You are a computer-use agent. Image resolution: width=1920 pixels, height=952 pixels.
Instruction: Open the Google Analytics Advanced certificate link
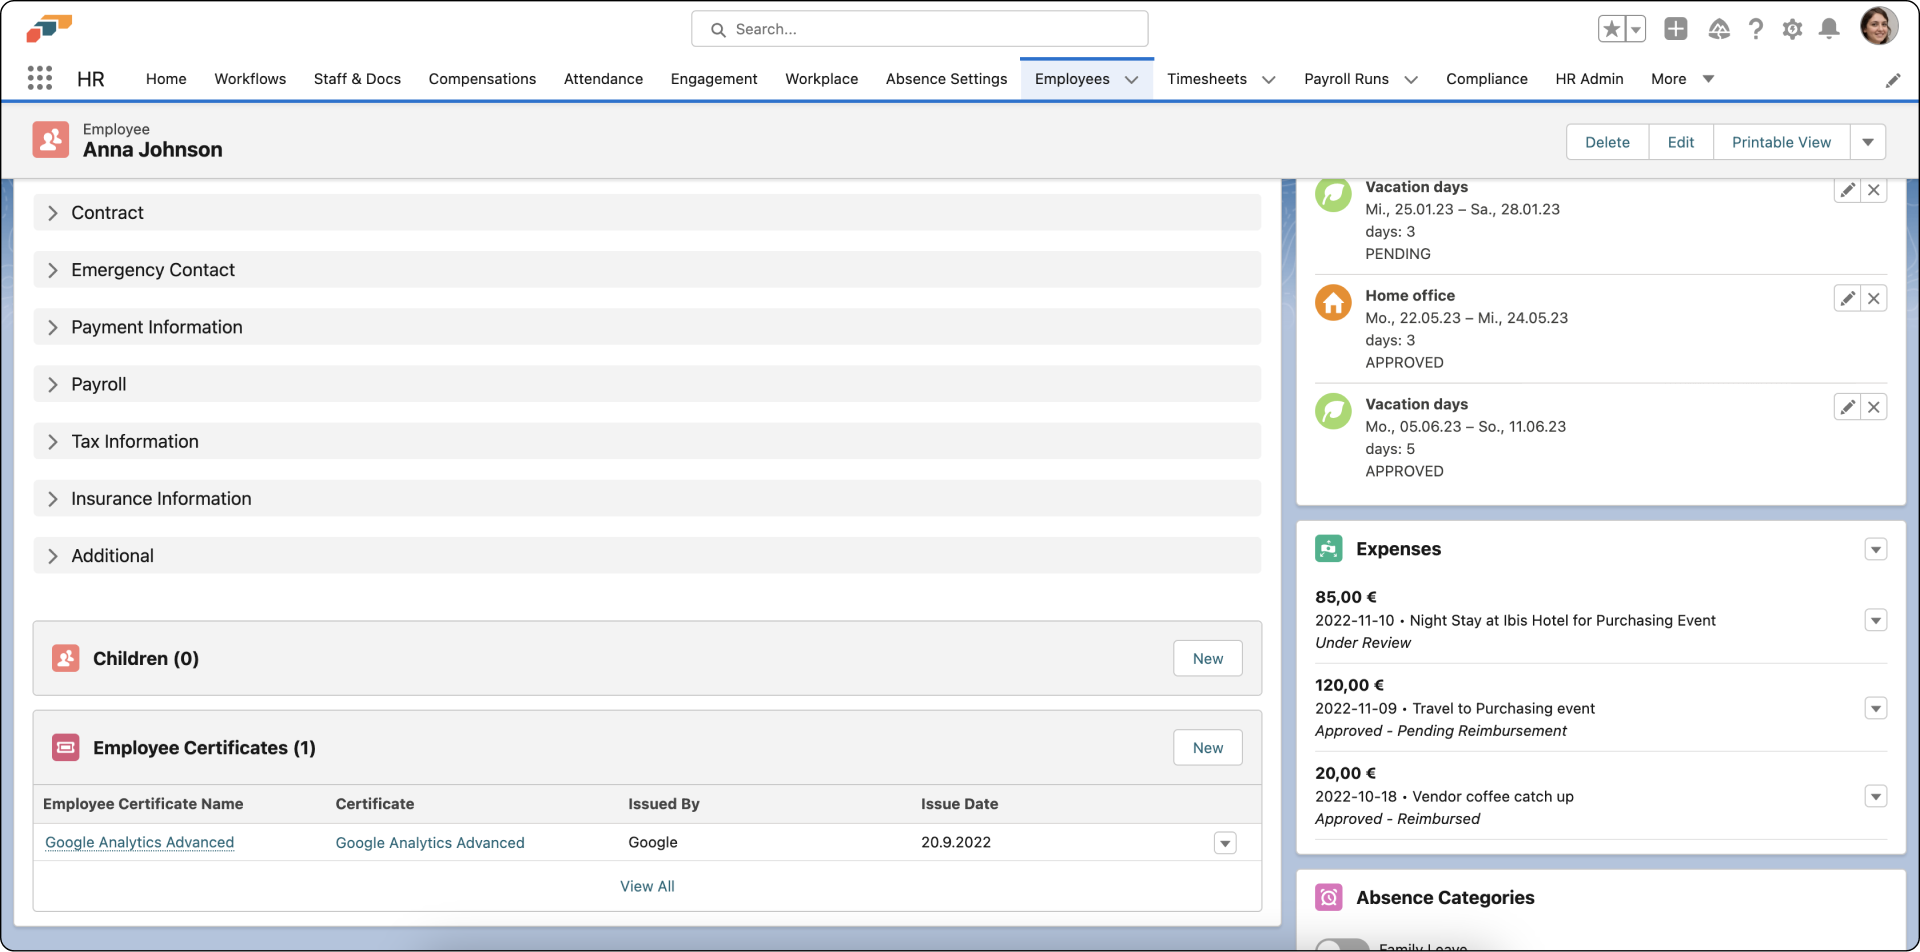[x=429, y=842]
